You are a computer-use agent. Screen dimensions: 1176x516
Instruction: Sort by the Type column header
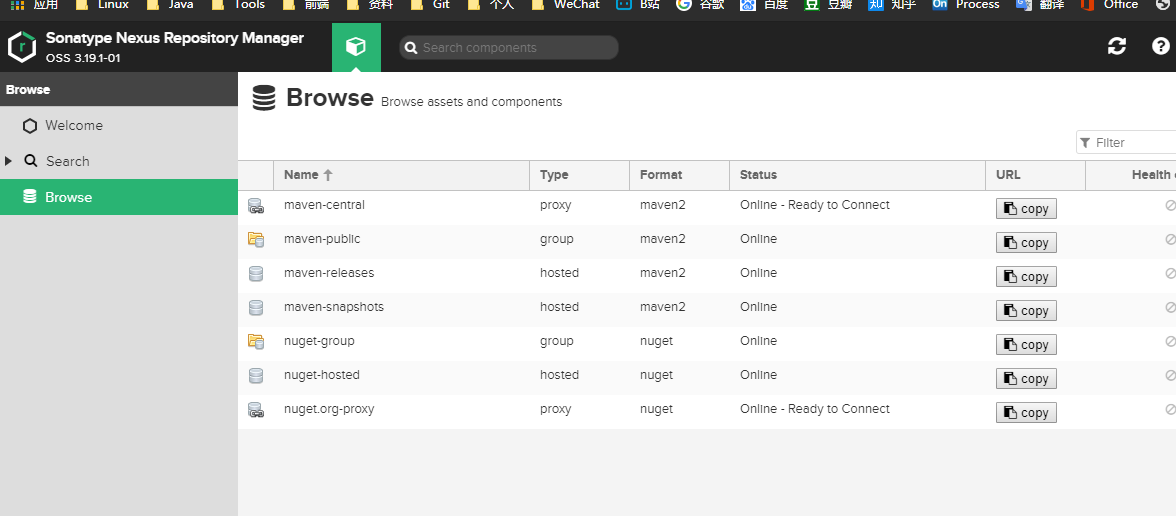coord(579,175)
